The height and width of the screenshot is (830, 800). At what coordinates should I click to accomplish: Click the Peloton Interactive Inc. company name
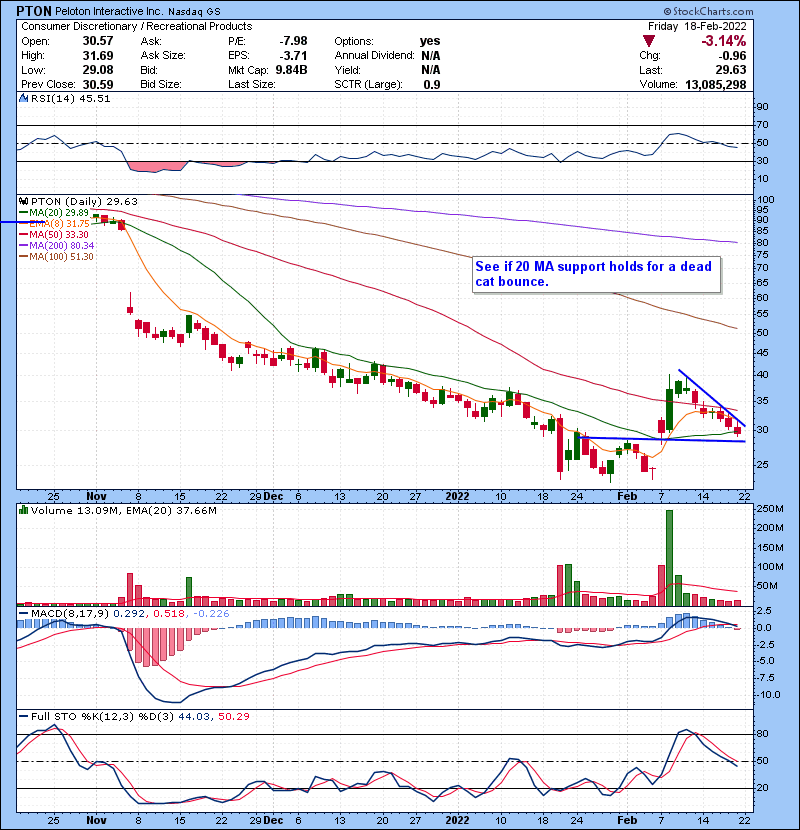click(x=110, y=11)
